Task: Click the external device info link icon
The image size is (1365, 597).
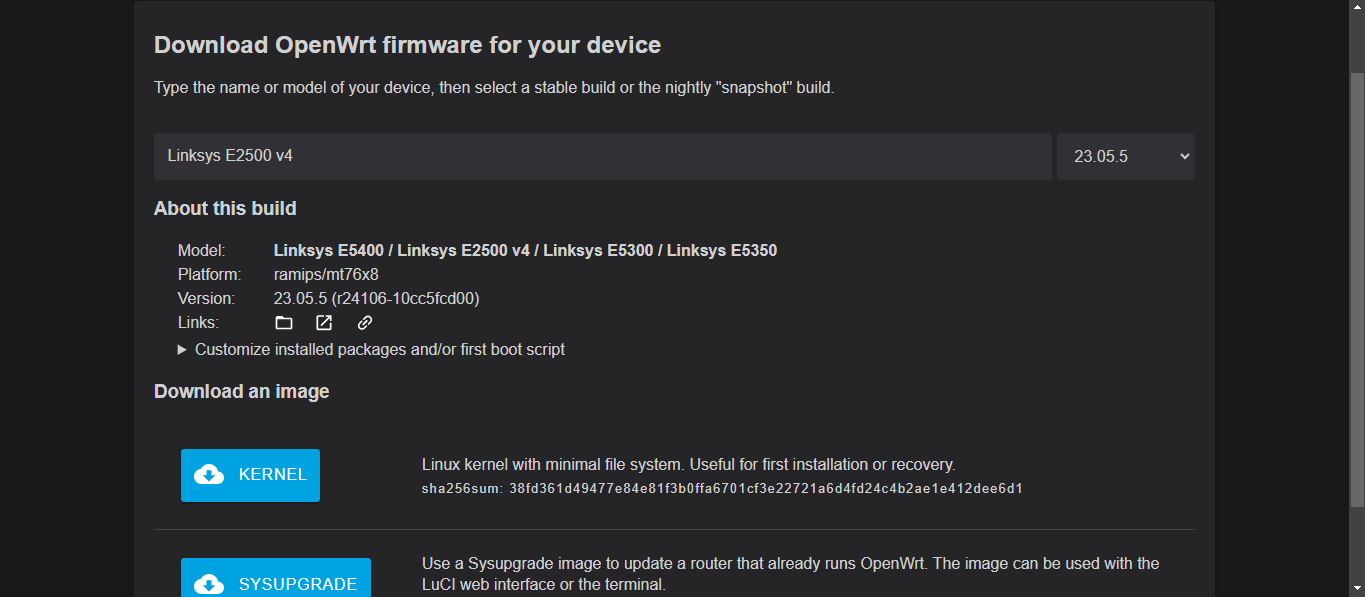Action: 324,323
